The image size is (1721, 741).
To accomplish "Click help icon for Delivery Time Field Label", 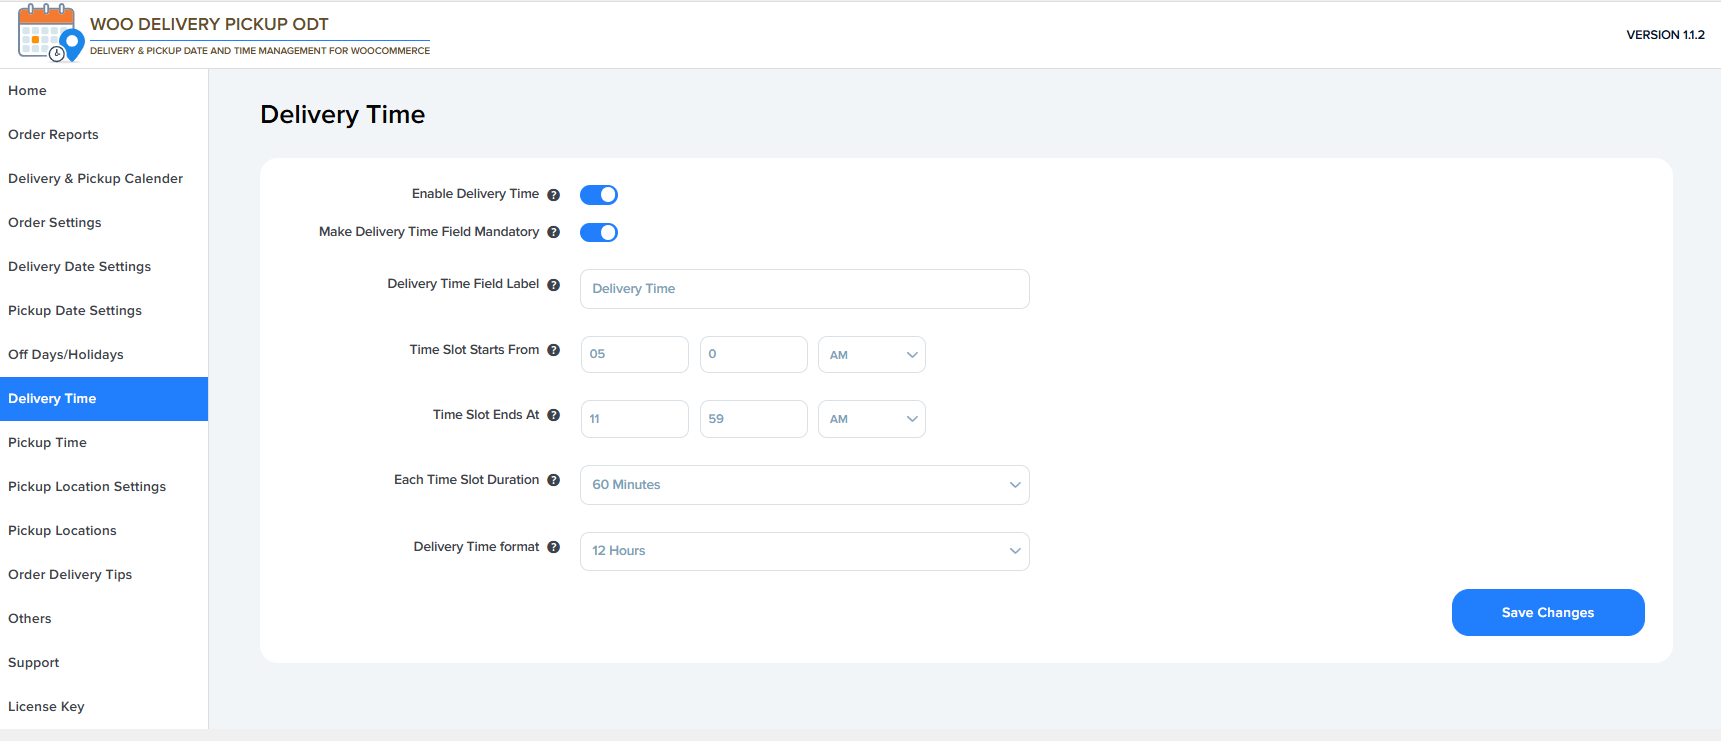I will point(553,285).
